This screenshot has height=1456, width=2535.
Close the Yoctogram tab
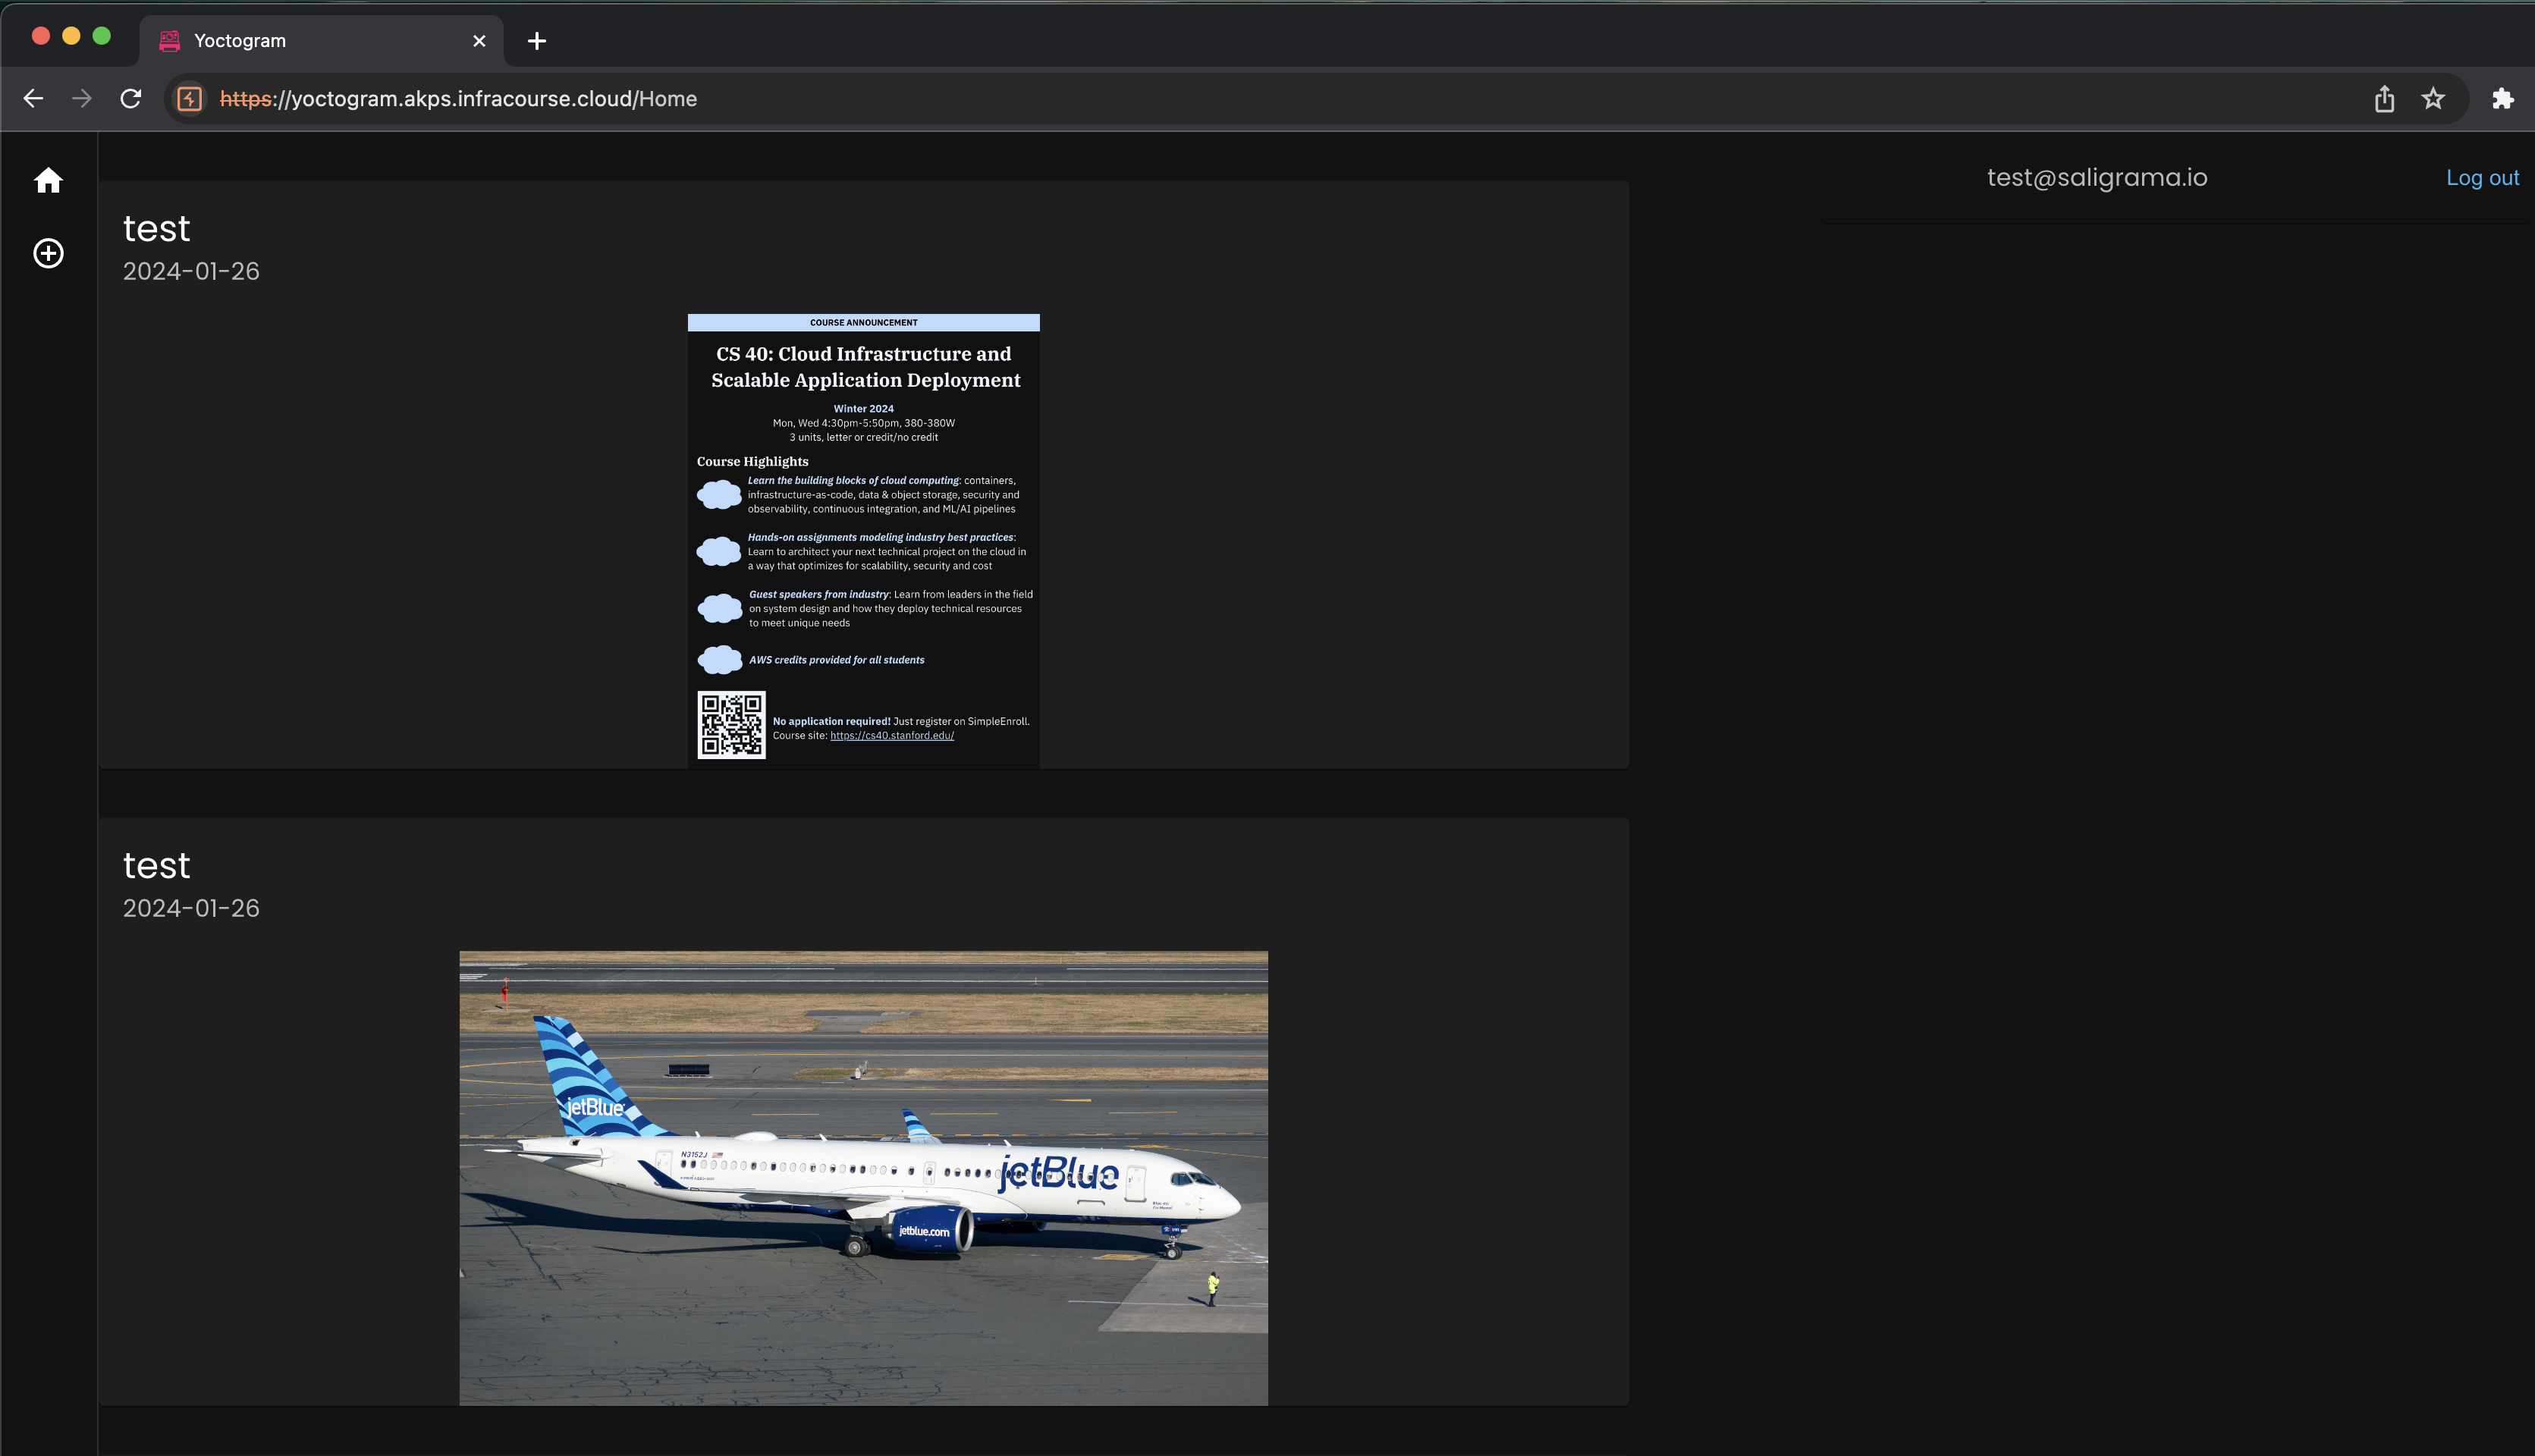[479, 41]
